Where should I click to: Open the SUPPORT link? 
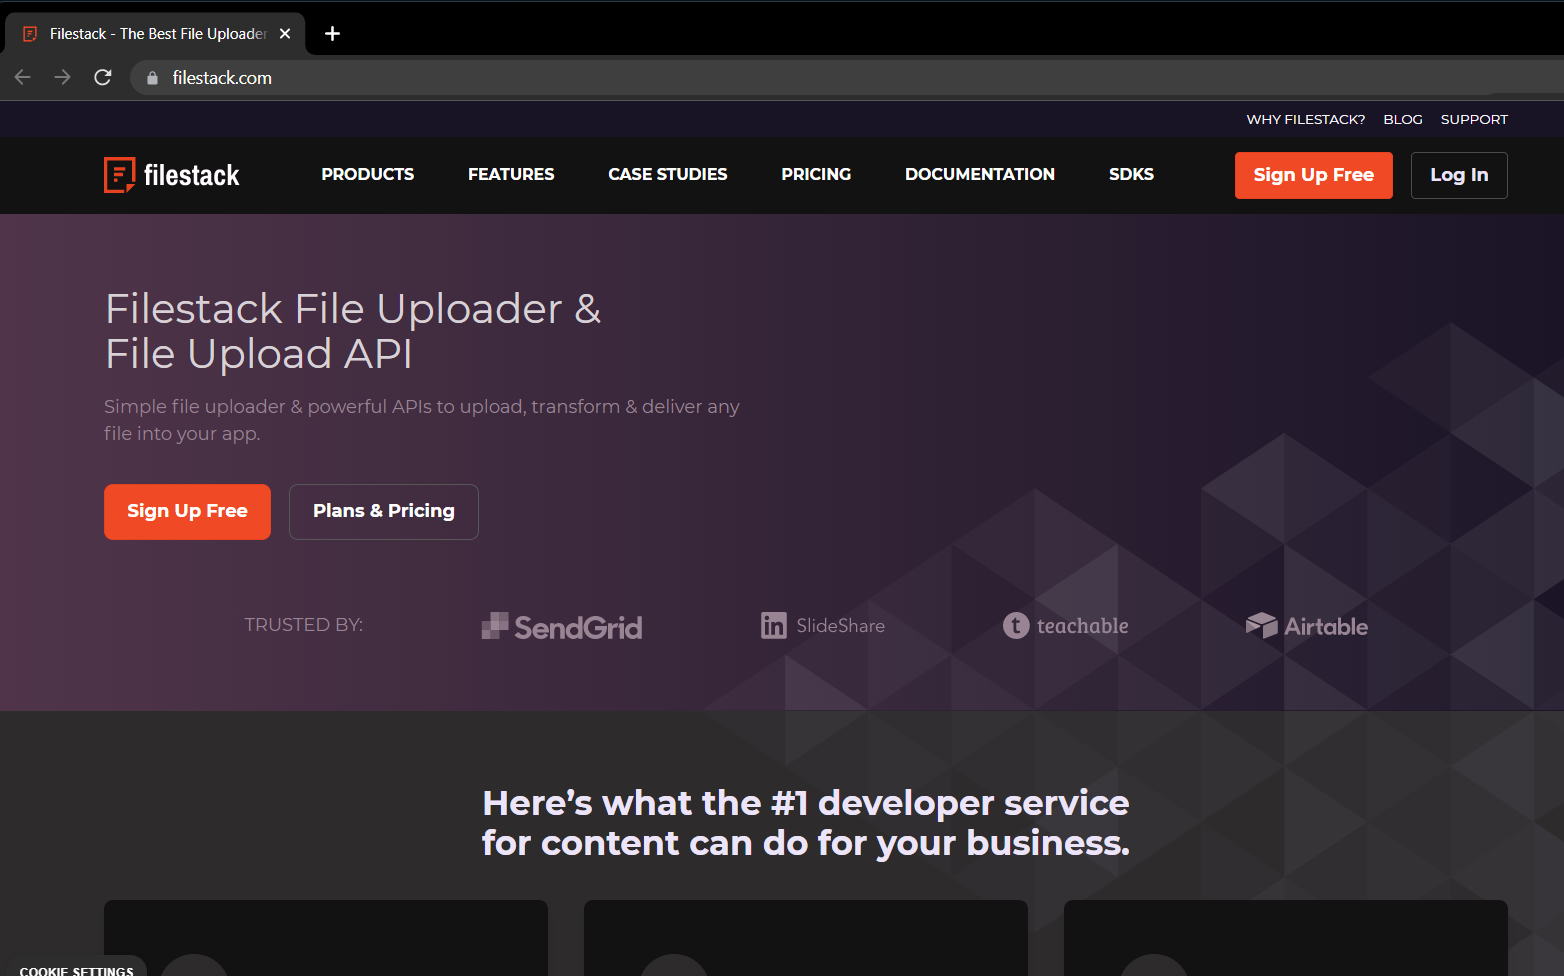tap(1474, 119)
